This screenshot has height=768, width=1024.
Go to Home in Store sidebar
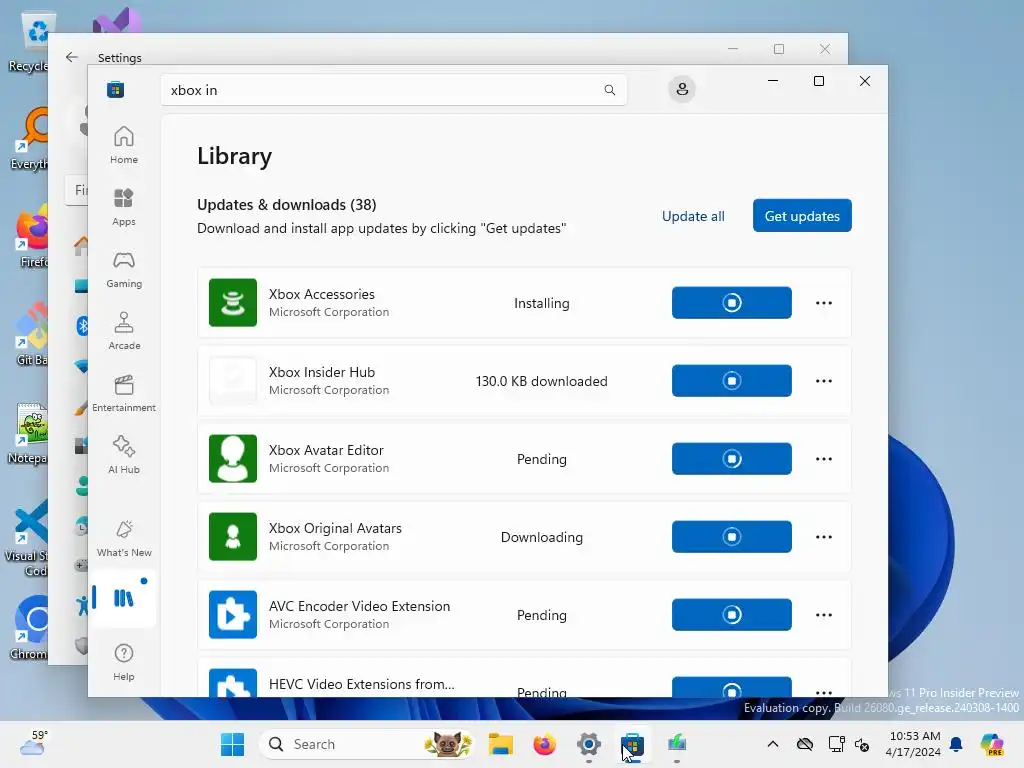[x=123, y=145]
